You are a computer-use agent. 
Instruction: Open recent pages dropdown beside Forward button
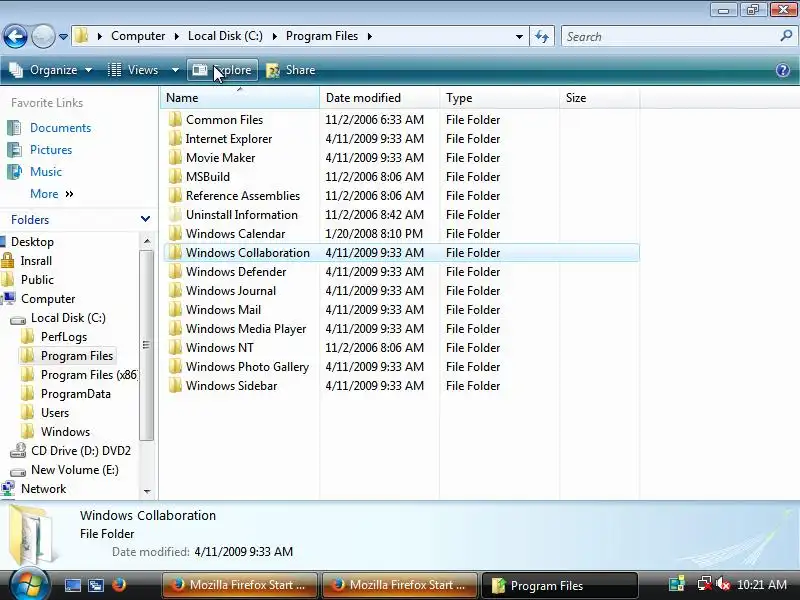click(x=63, y=37)
